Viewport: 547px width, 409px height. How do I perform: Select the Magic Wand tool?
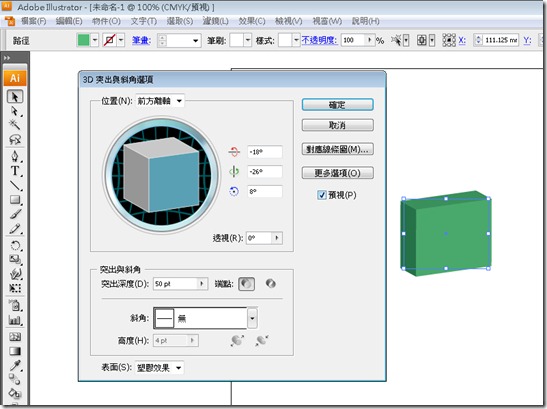point(15,125)
